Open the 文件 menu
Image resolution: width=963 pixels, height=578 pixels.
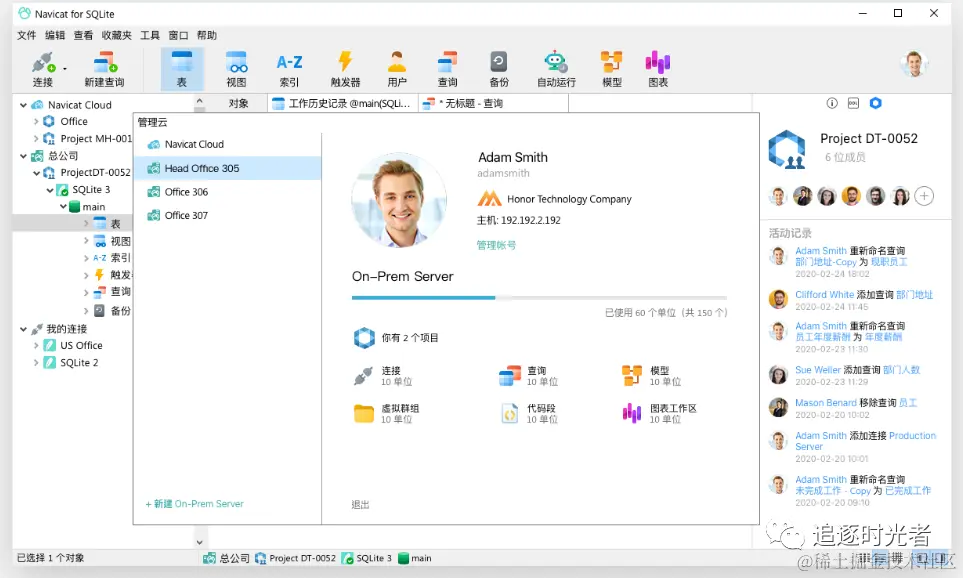click(x=26, y=35)
